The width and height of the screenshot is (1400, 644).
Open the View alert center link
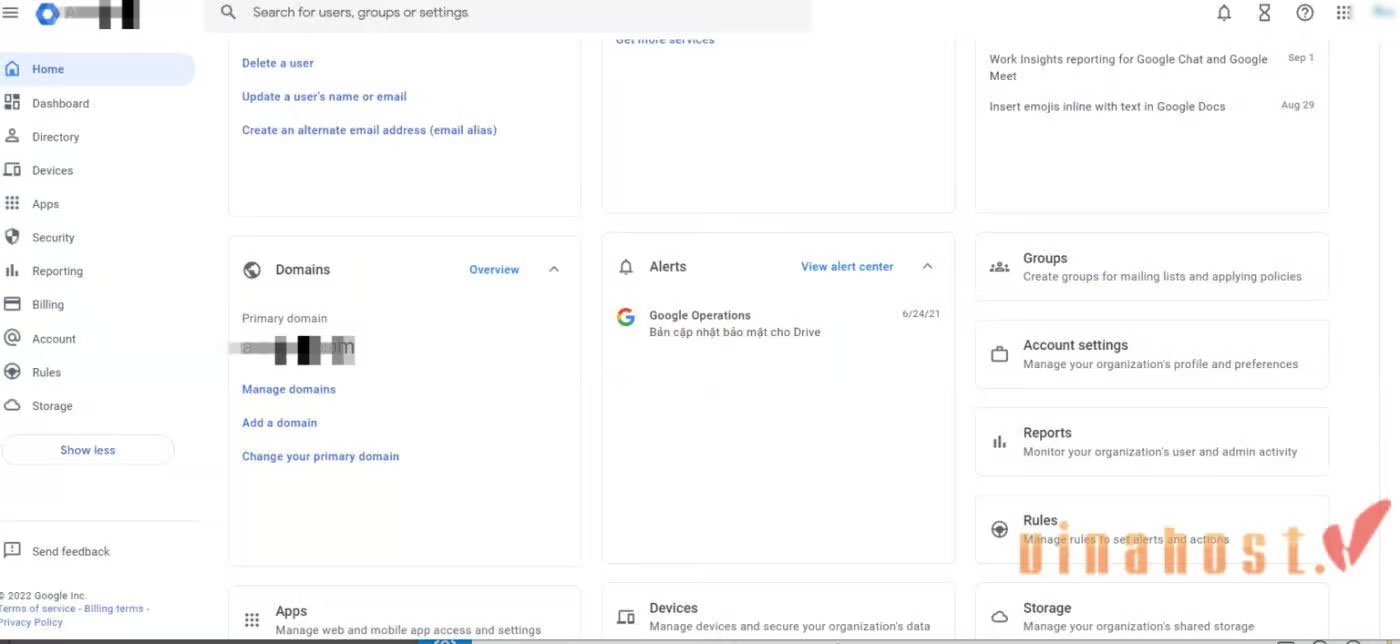point(847,267)
